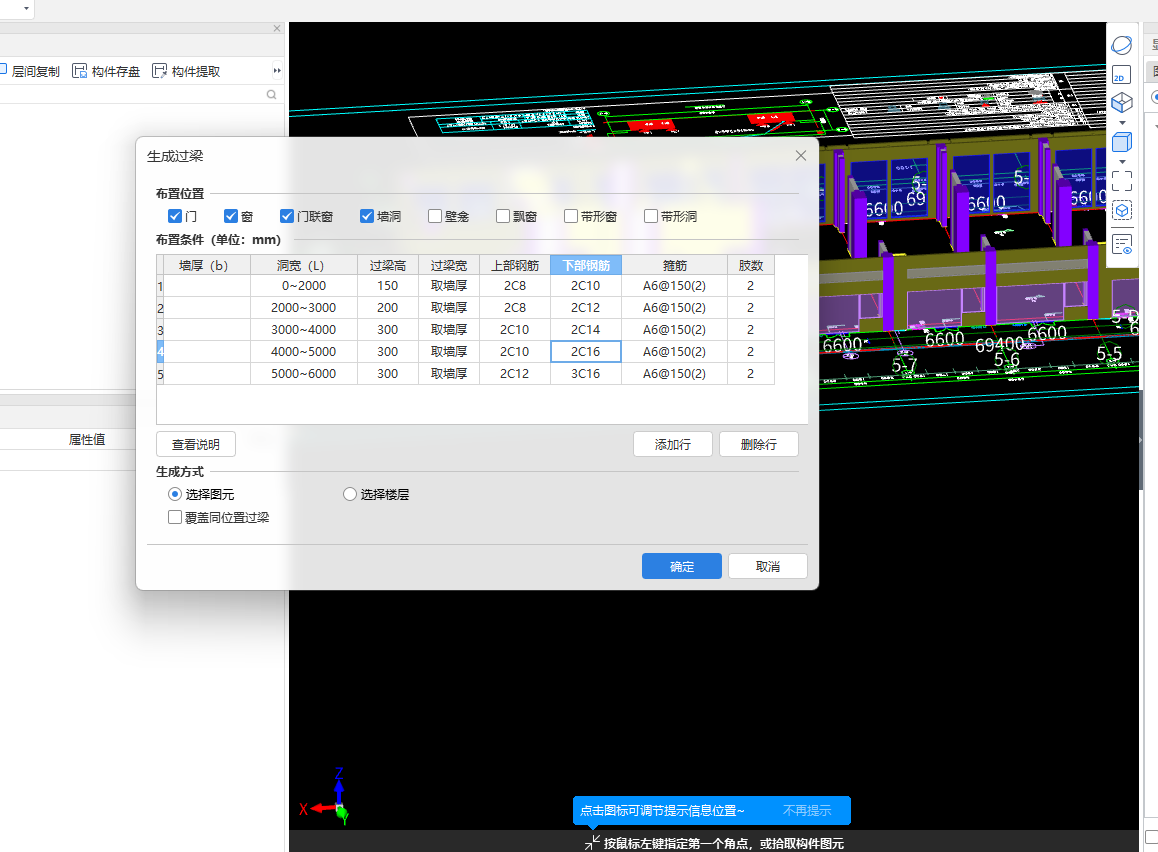Screen dimensions: 1158x852
Task: Uncheck the 墙洞 checkbox
Action: [x=366, y=216]
